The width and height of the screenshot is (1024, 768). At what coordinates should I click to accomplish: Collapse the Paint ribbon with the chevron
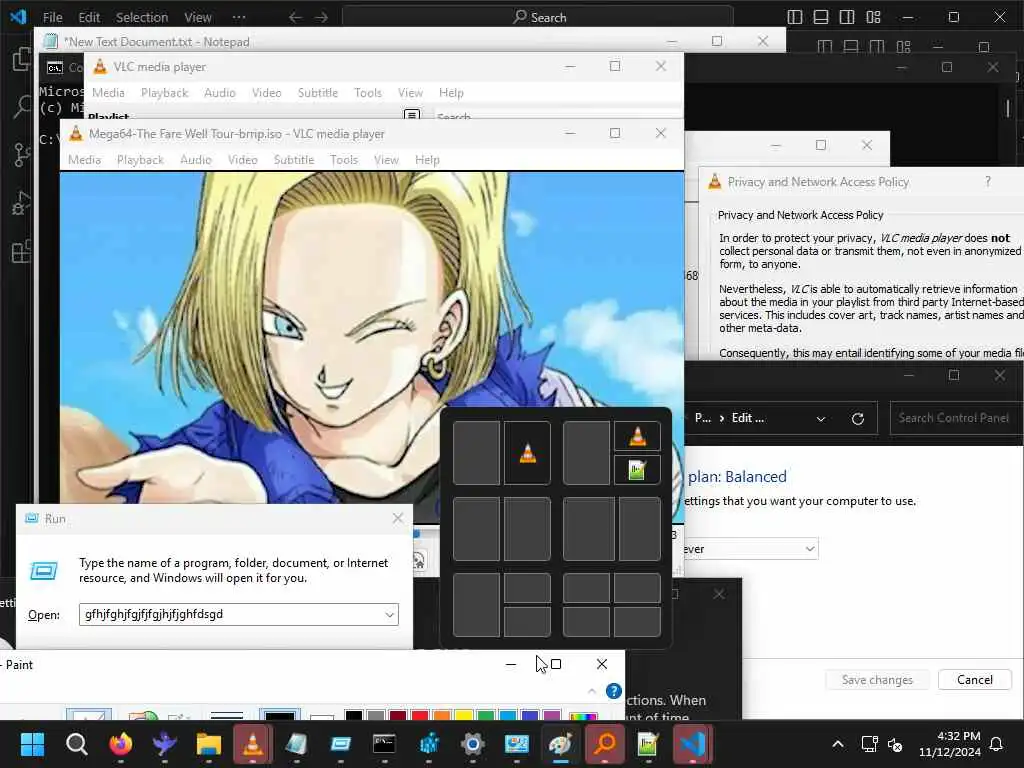tap(592, 691)
